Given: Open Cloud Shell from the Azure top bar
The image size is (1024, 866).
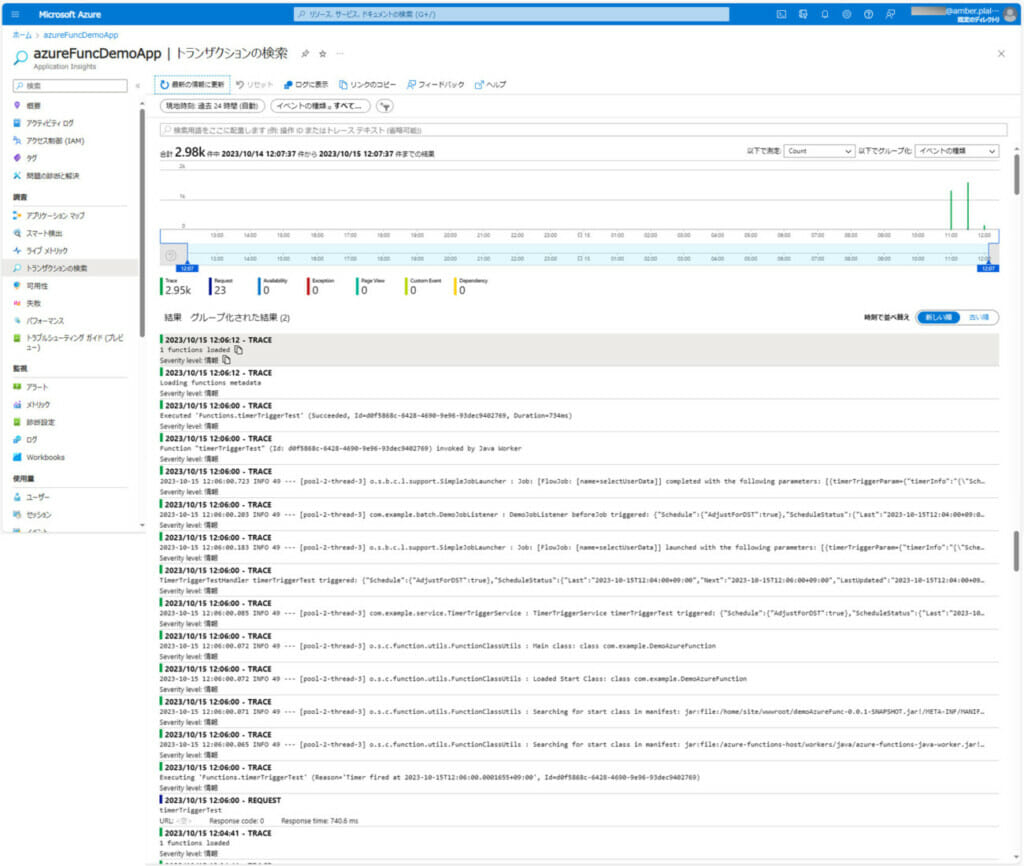Looking at the screenshot, I should click(x=779, y=13).
